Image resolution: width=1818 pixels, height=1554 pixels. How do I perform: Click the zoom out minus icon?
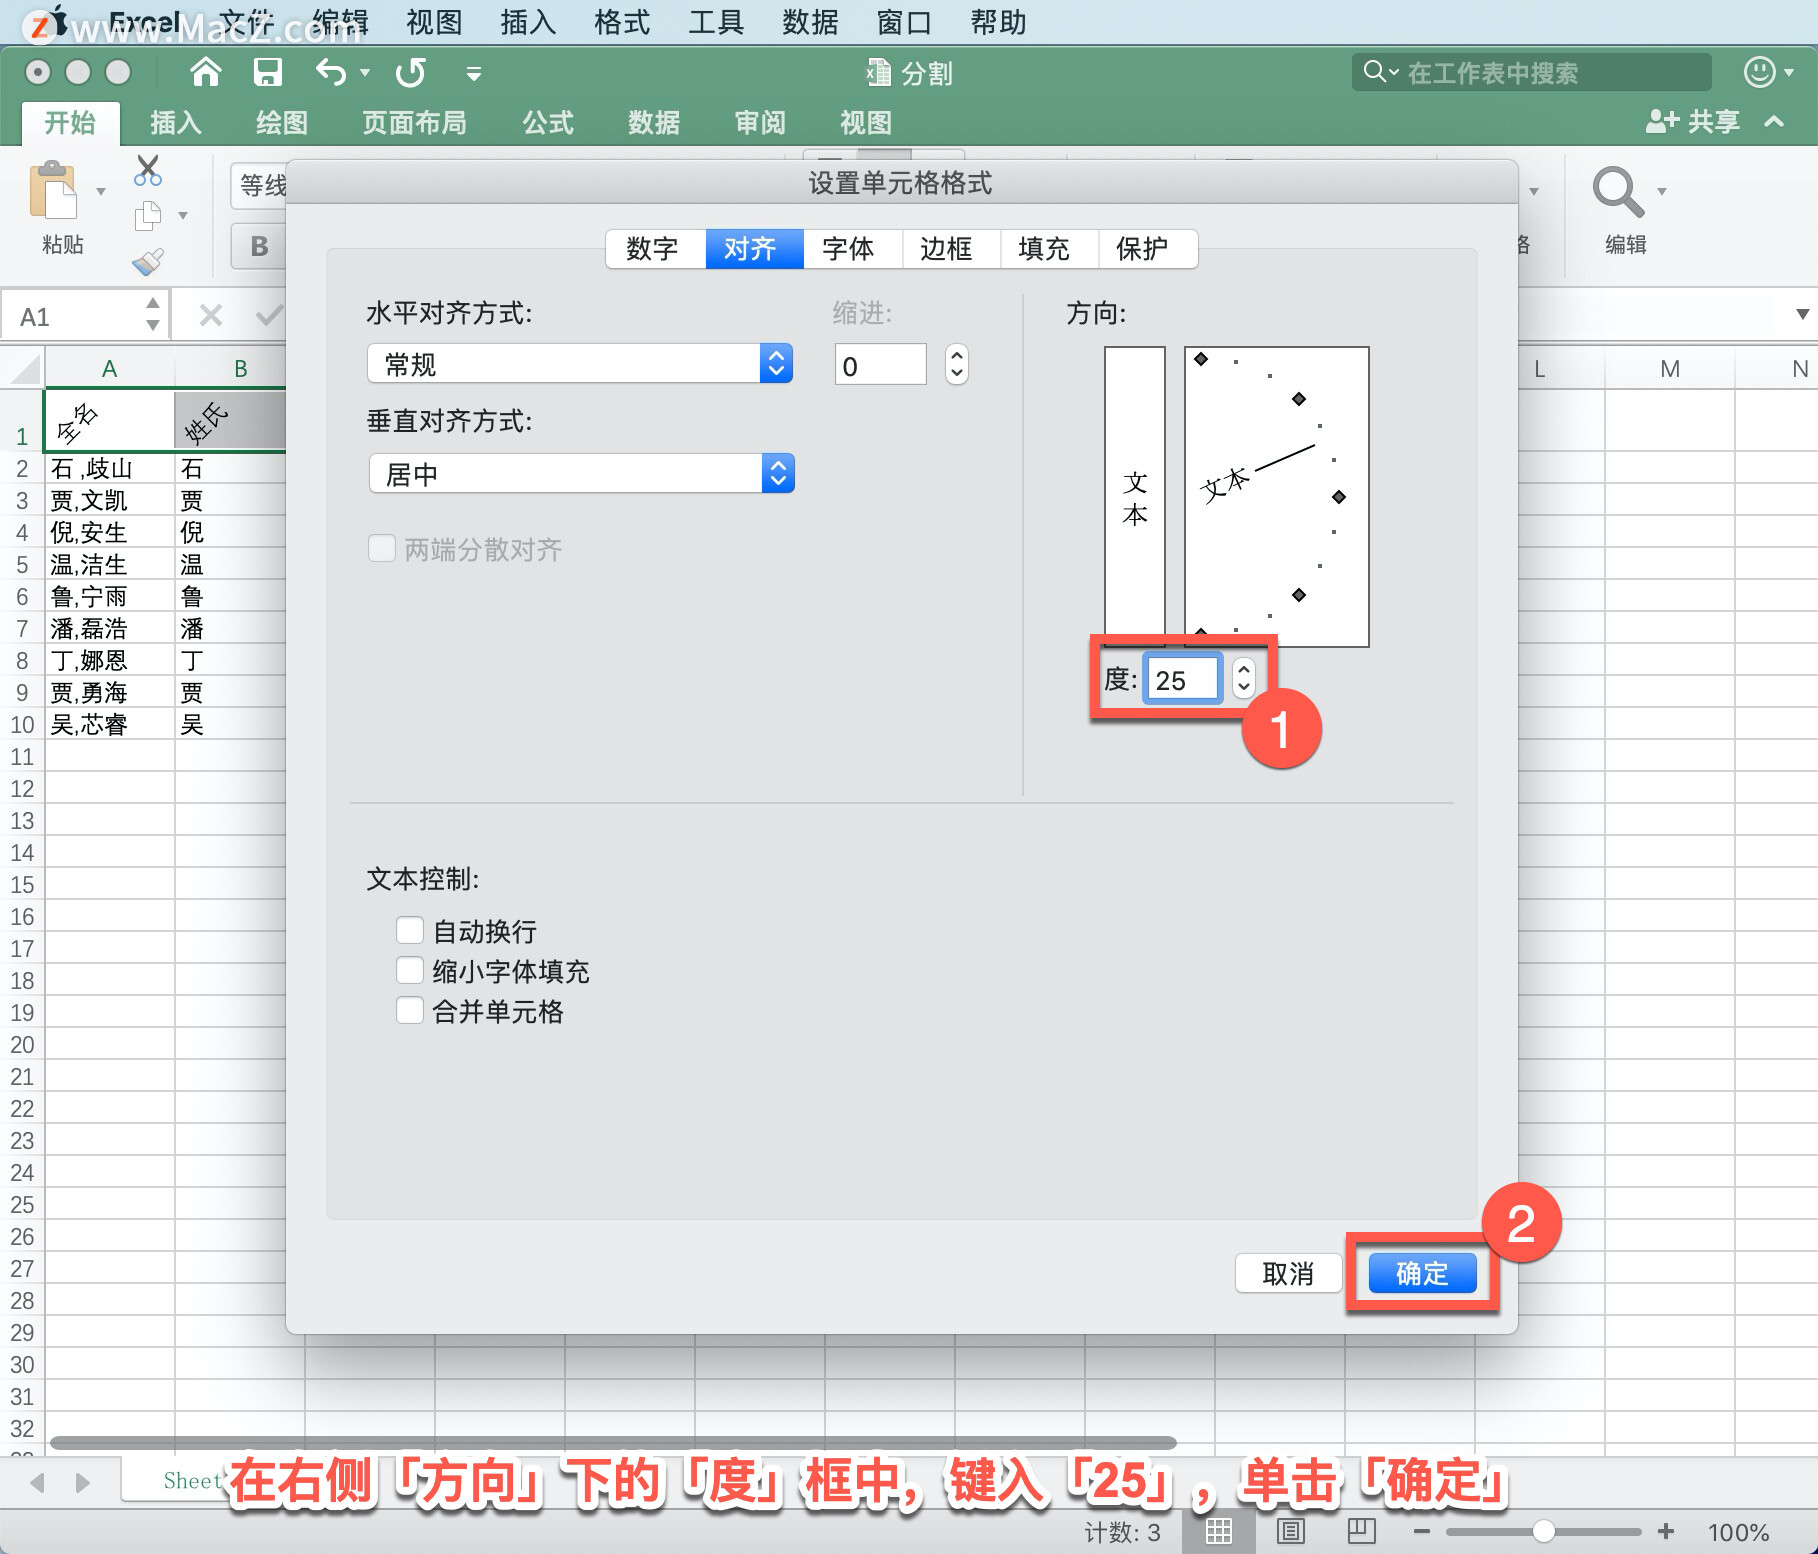1422,1531
